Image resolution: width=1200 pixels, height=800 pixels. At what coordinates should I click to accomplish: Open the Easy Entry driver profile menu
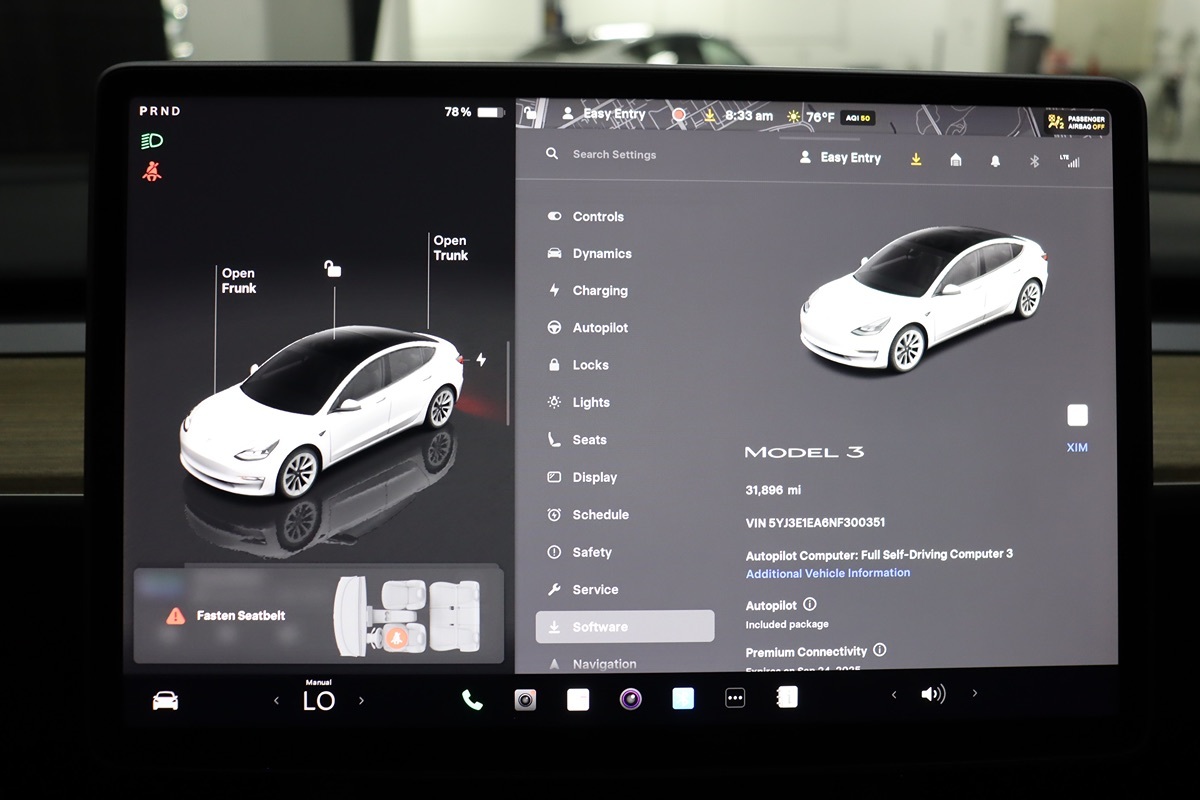pyautogui.click(x=841, y=158)
